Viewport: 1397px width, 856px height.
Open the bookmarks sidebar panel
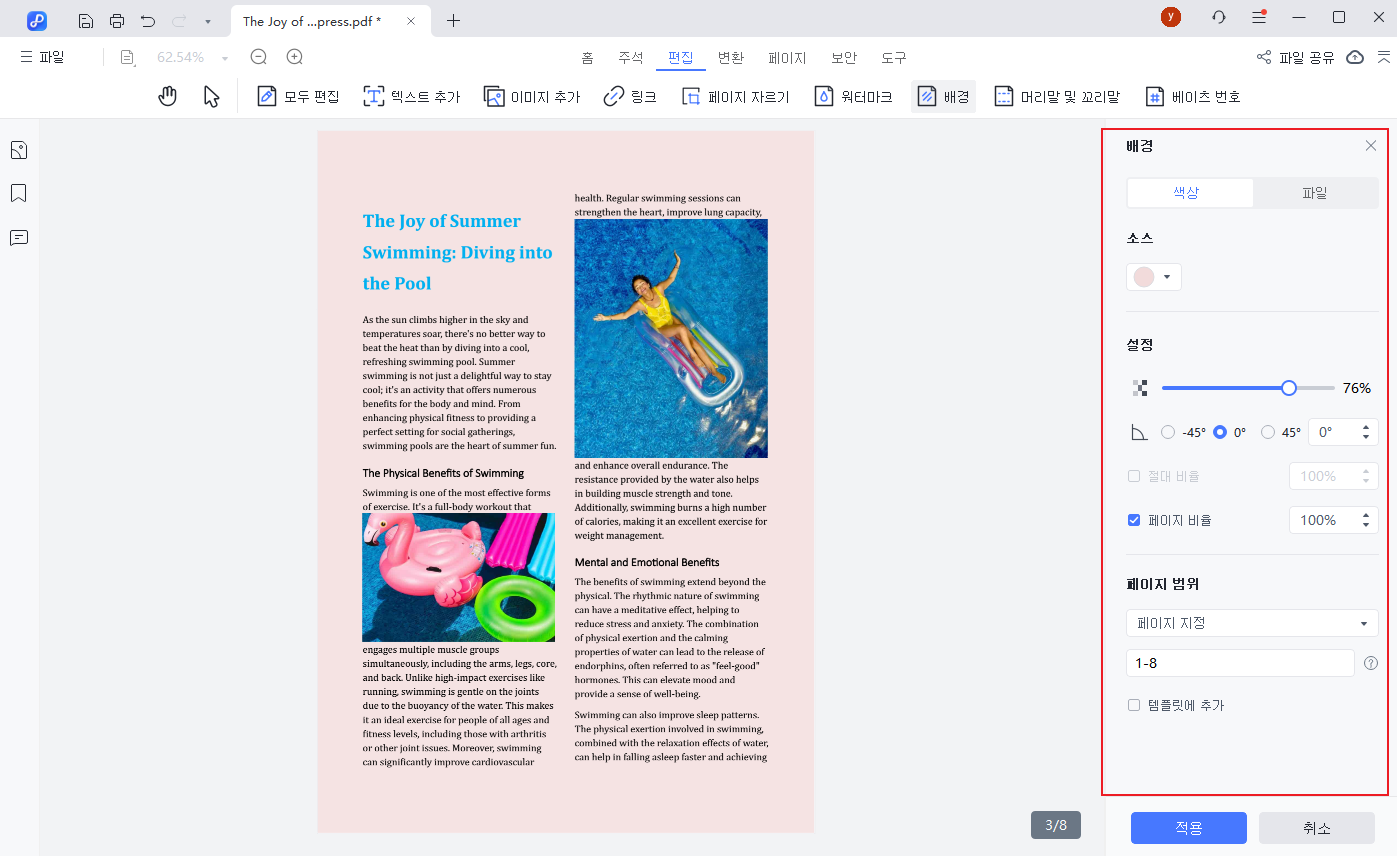(x=19, y=193)
